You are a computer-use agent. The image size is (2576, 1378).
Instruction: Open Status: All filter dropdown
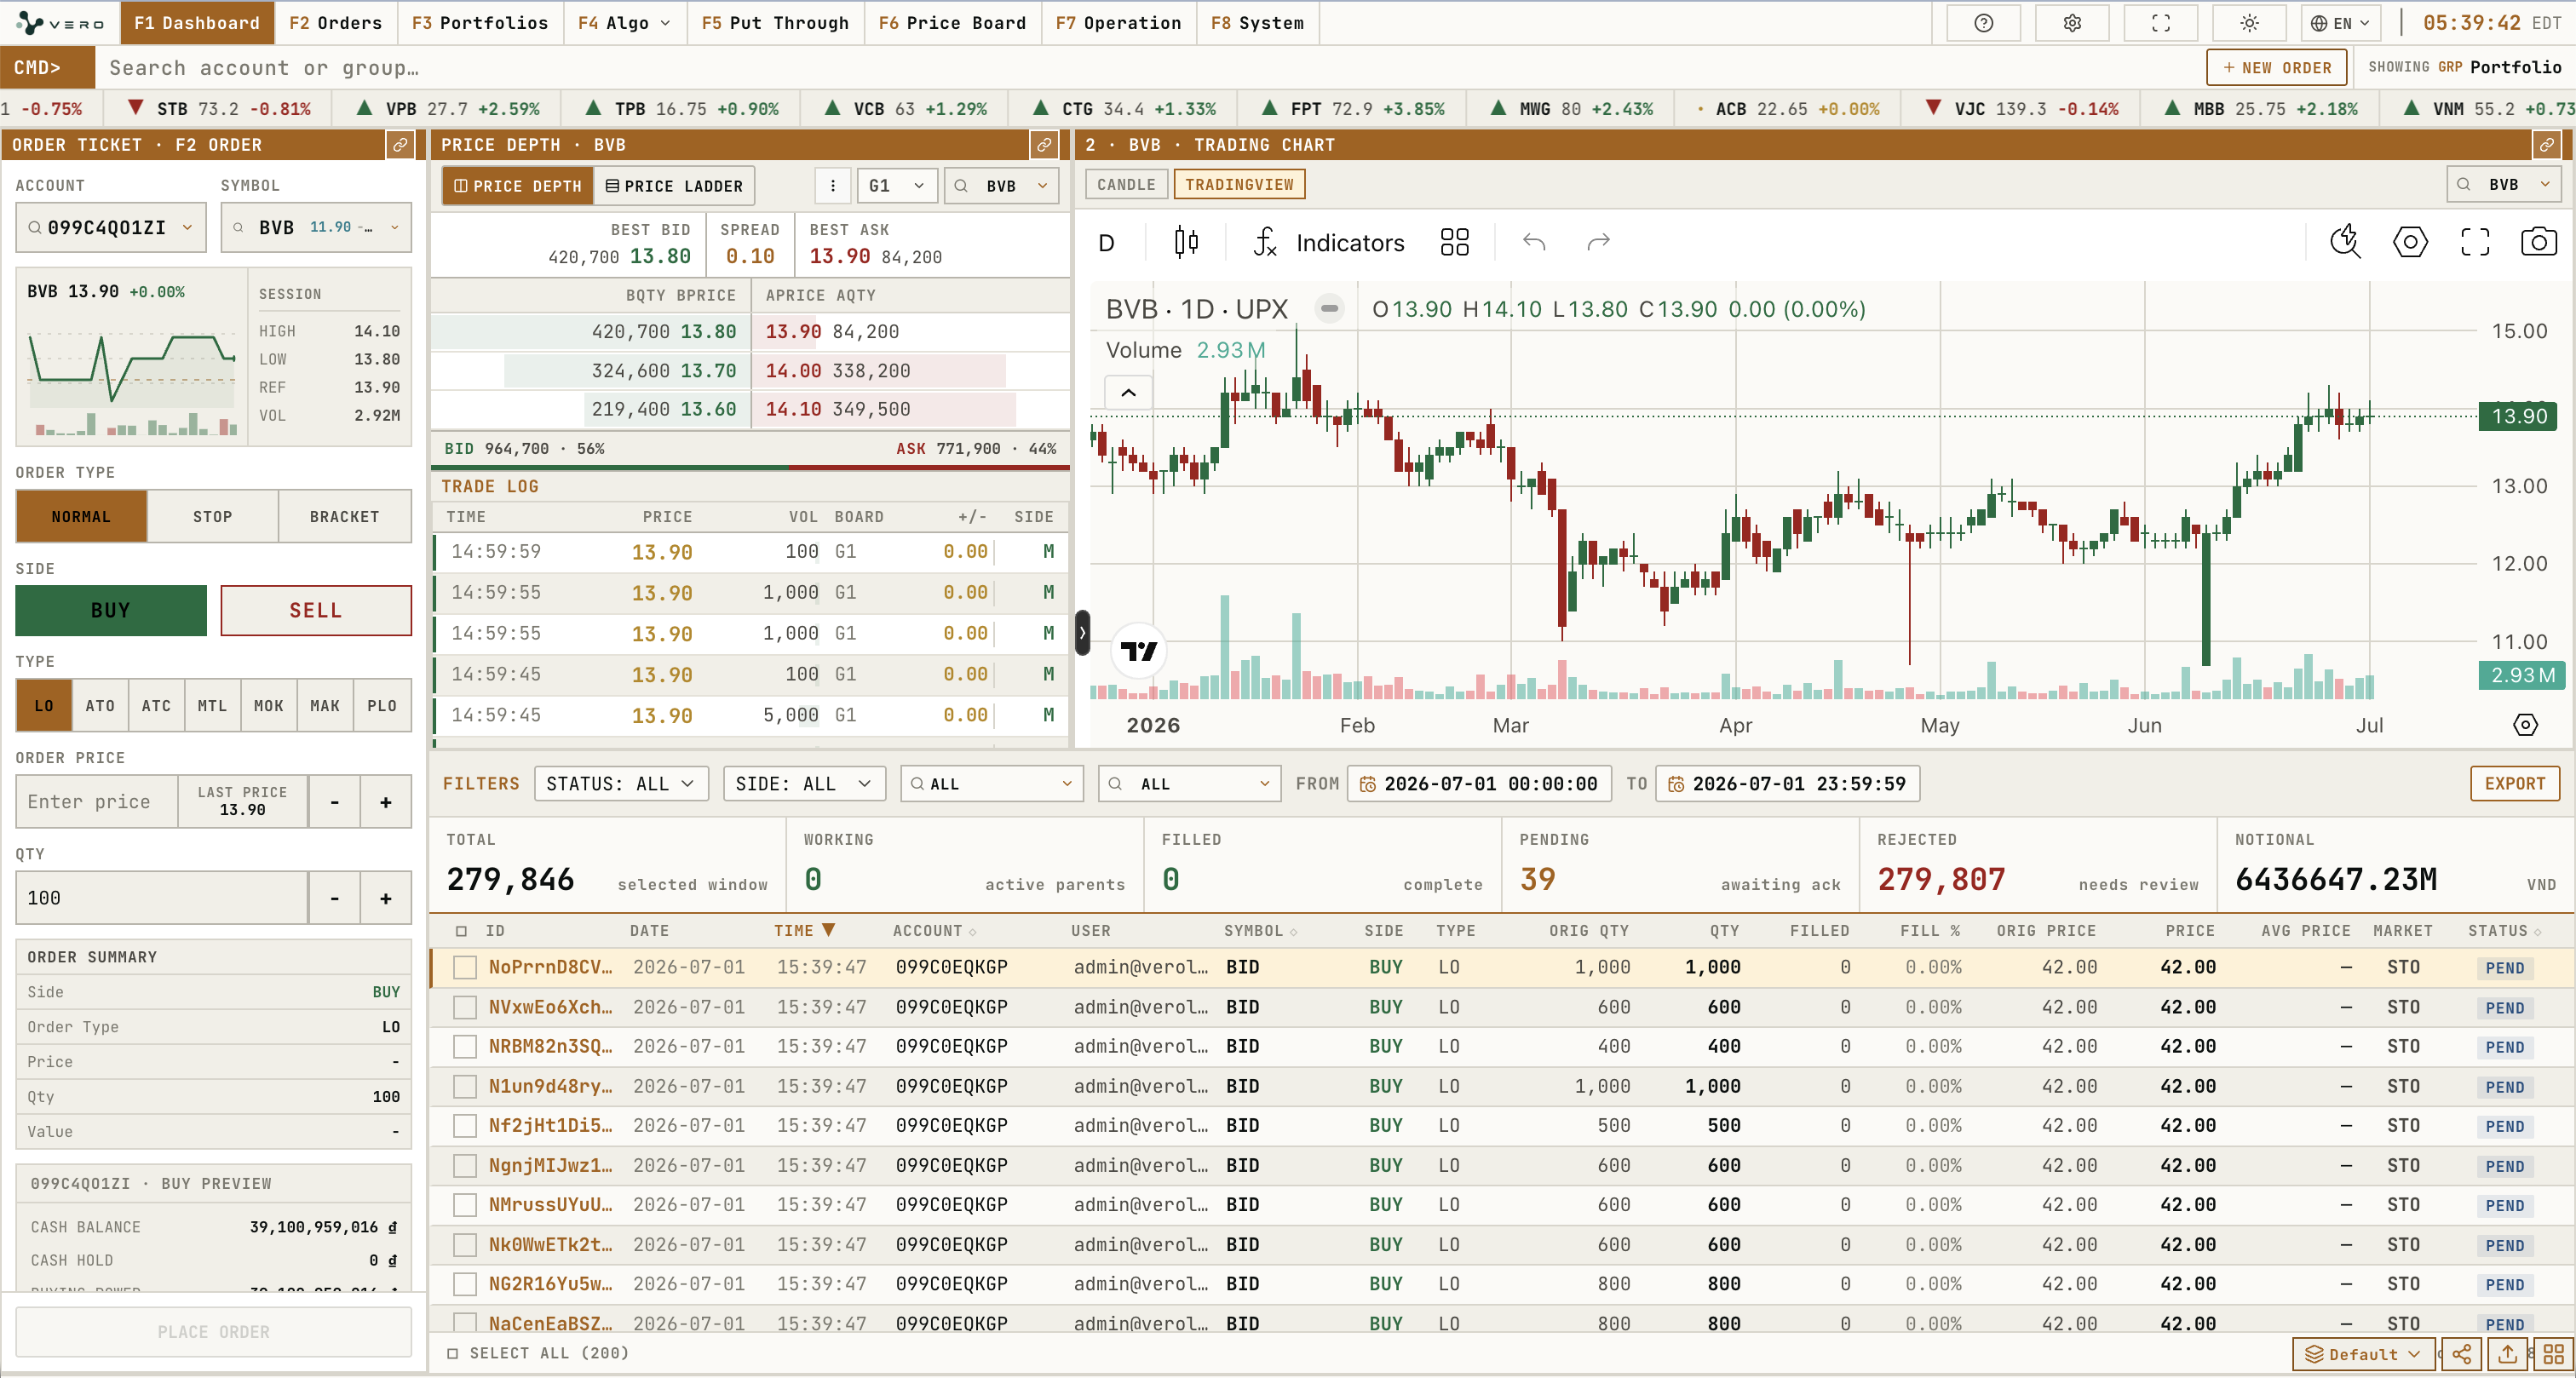621,783
